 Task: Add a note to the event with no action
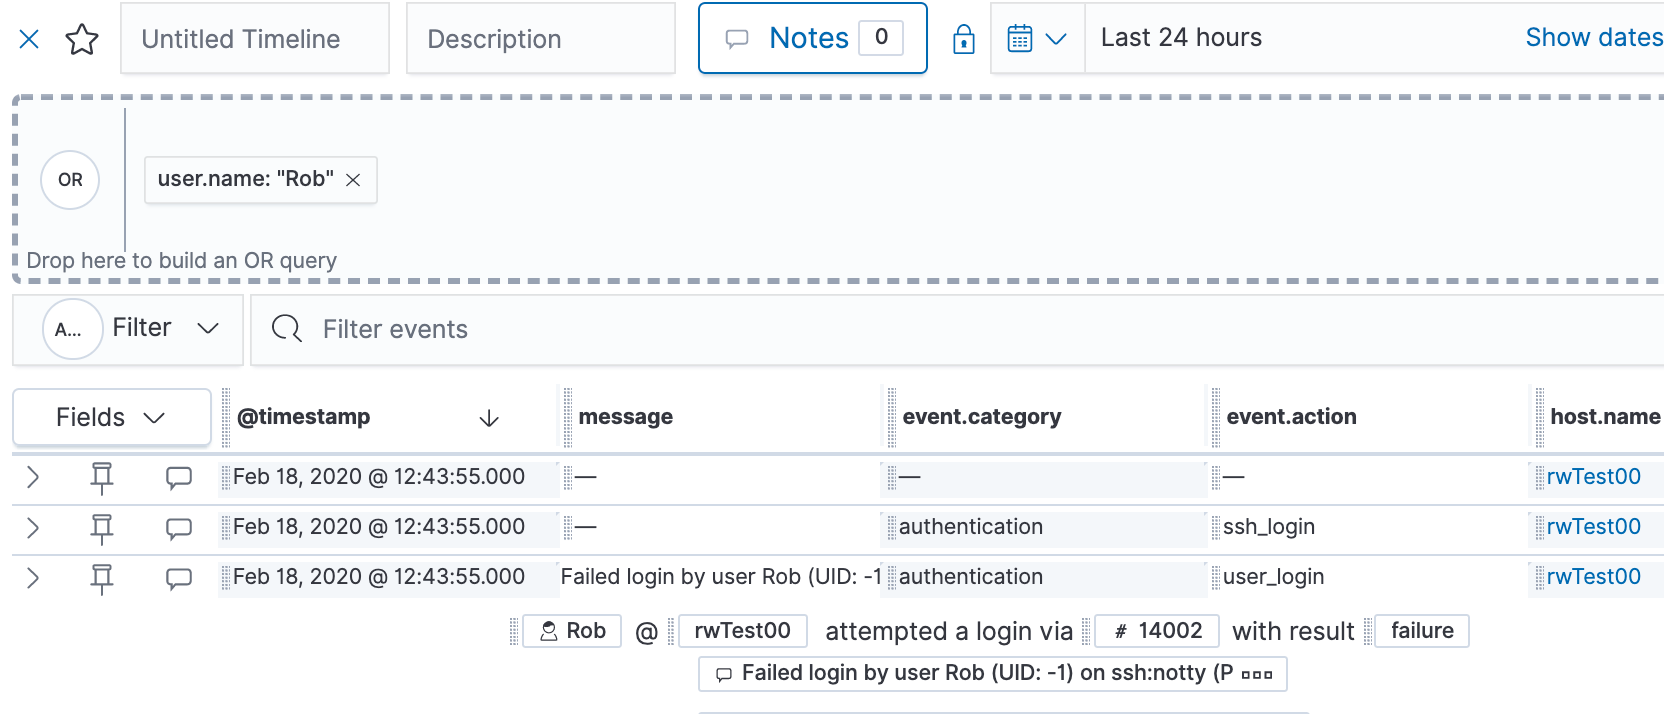coord(179,478)
